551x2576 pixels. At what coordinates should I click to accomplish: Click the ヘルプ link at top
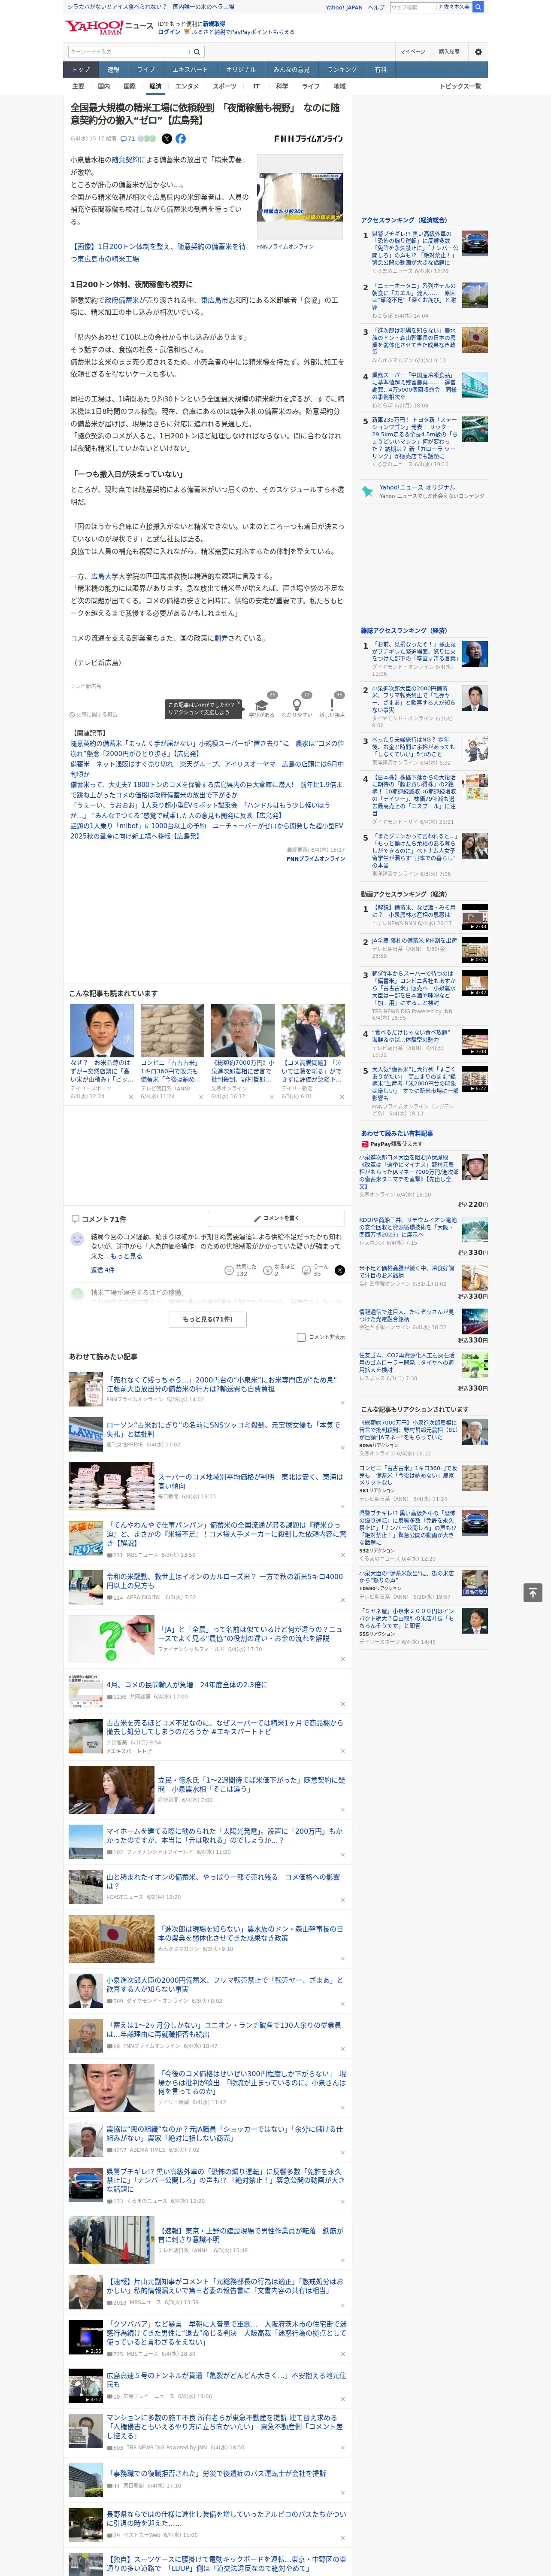click(x=375, y=7)
